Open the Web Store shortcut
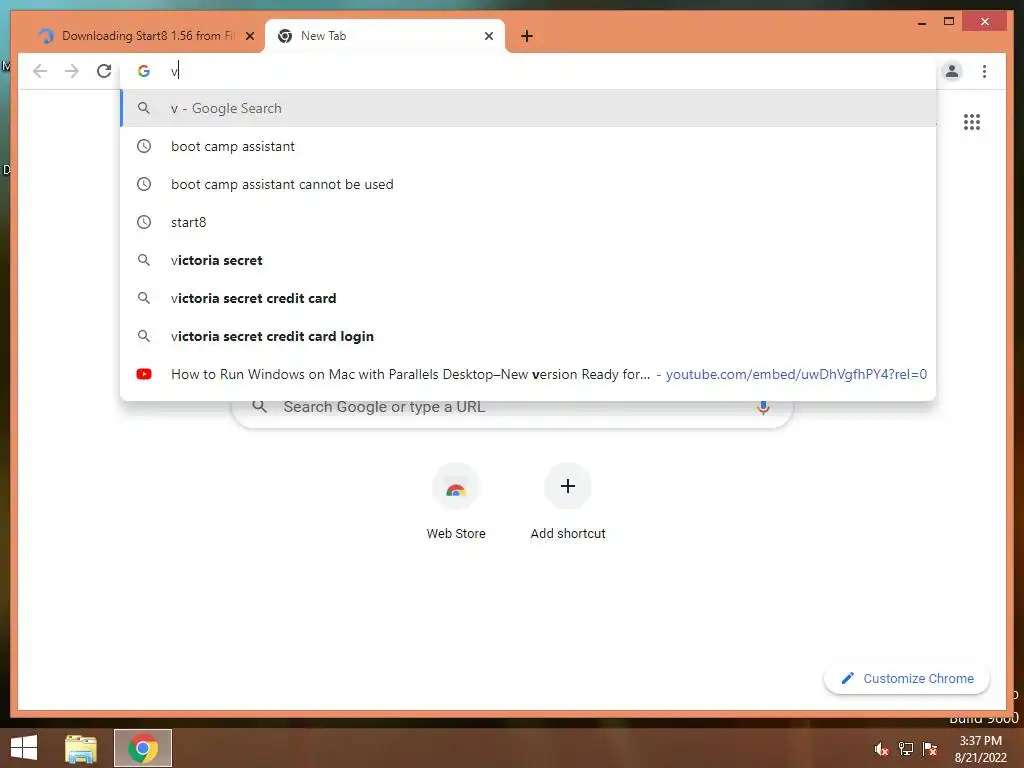The height and width of the screenshot is (768, 1024). (456, 502)
